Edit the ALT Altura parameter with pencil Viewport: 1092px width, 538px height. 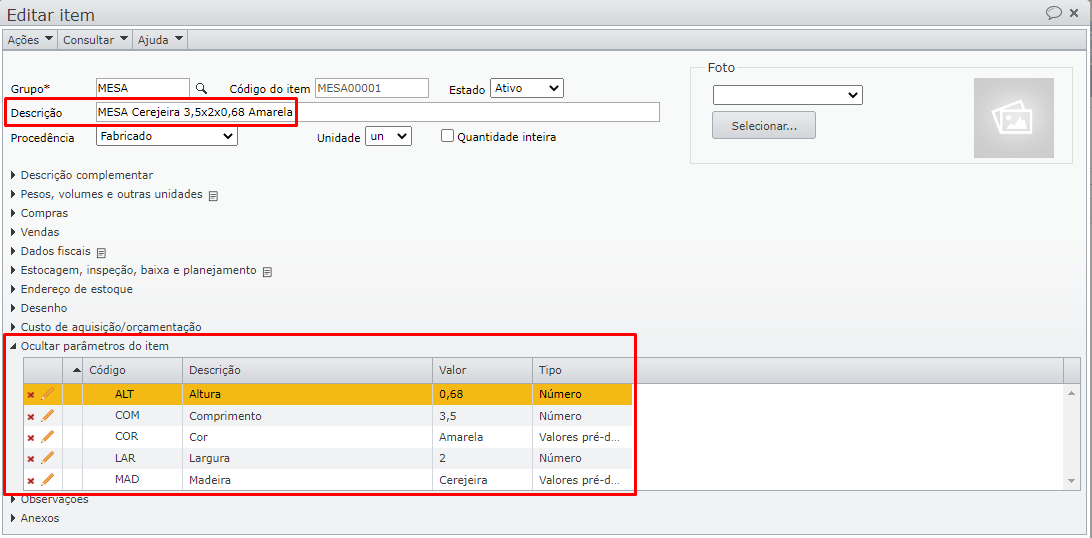(x=47, y=394)
